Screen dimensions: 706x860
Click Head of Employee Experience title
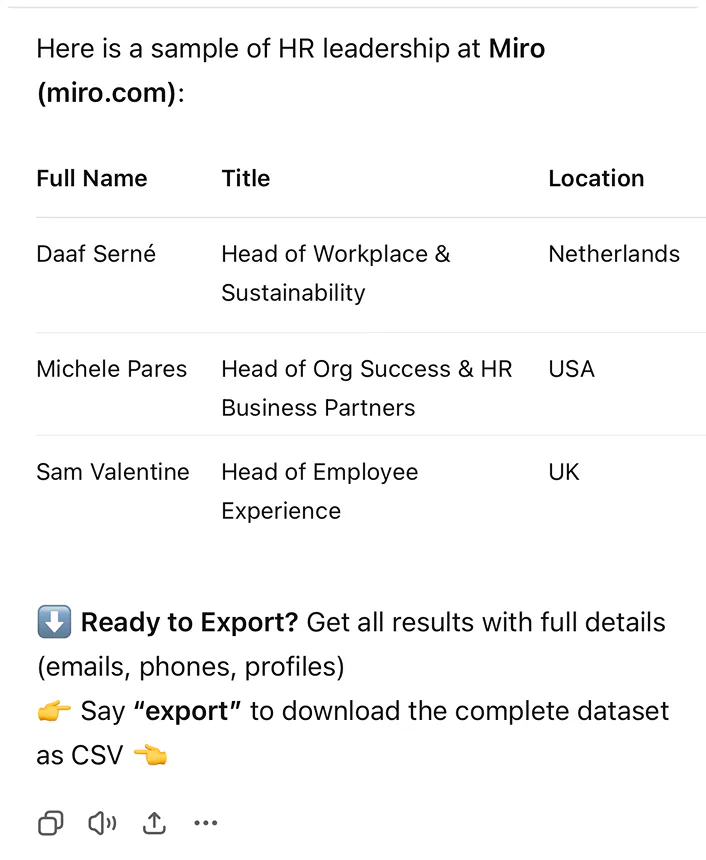coord(320,491)
